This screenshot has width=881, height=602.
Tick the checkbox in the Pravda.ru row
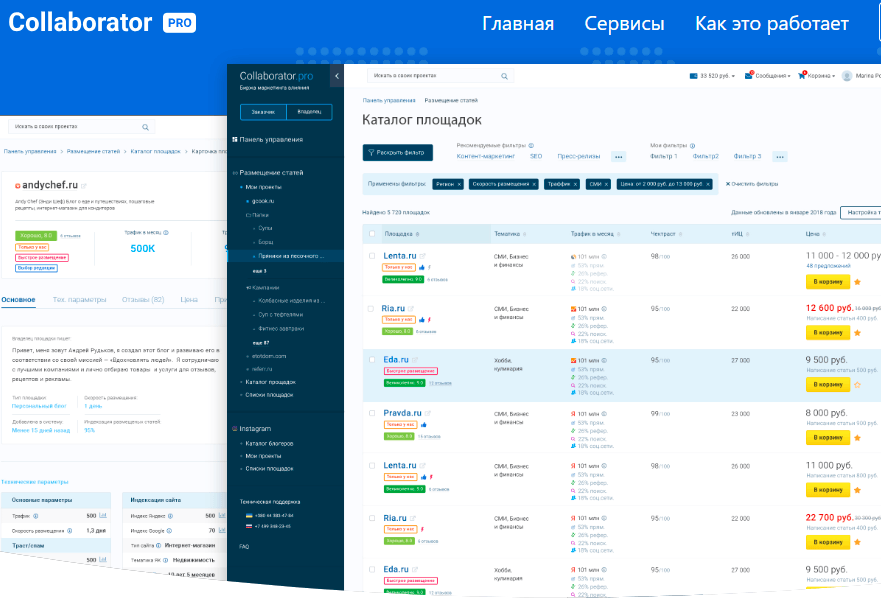coord(371,413)
